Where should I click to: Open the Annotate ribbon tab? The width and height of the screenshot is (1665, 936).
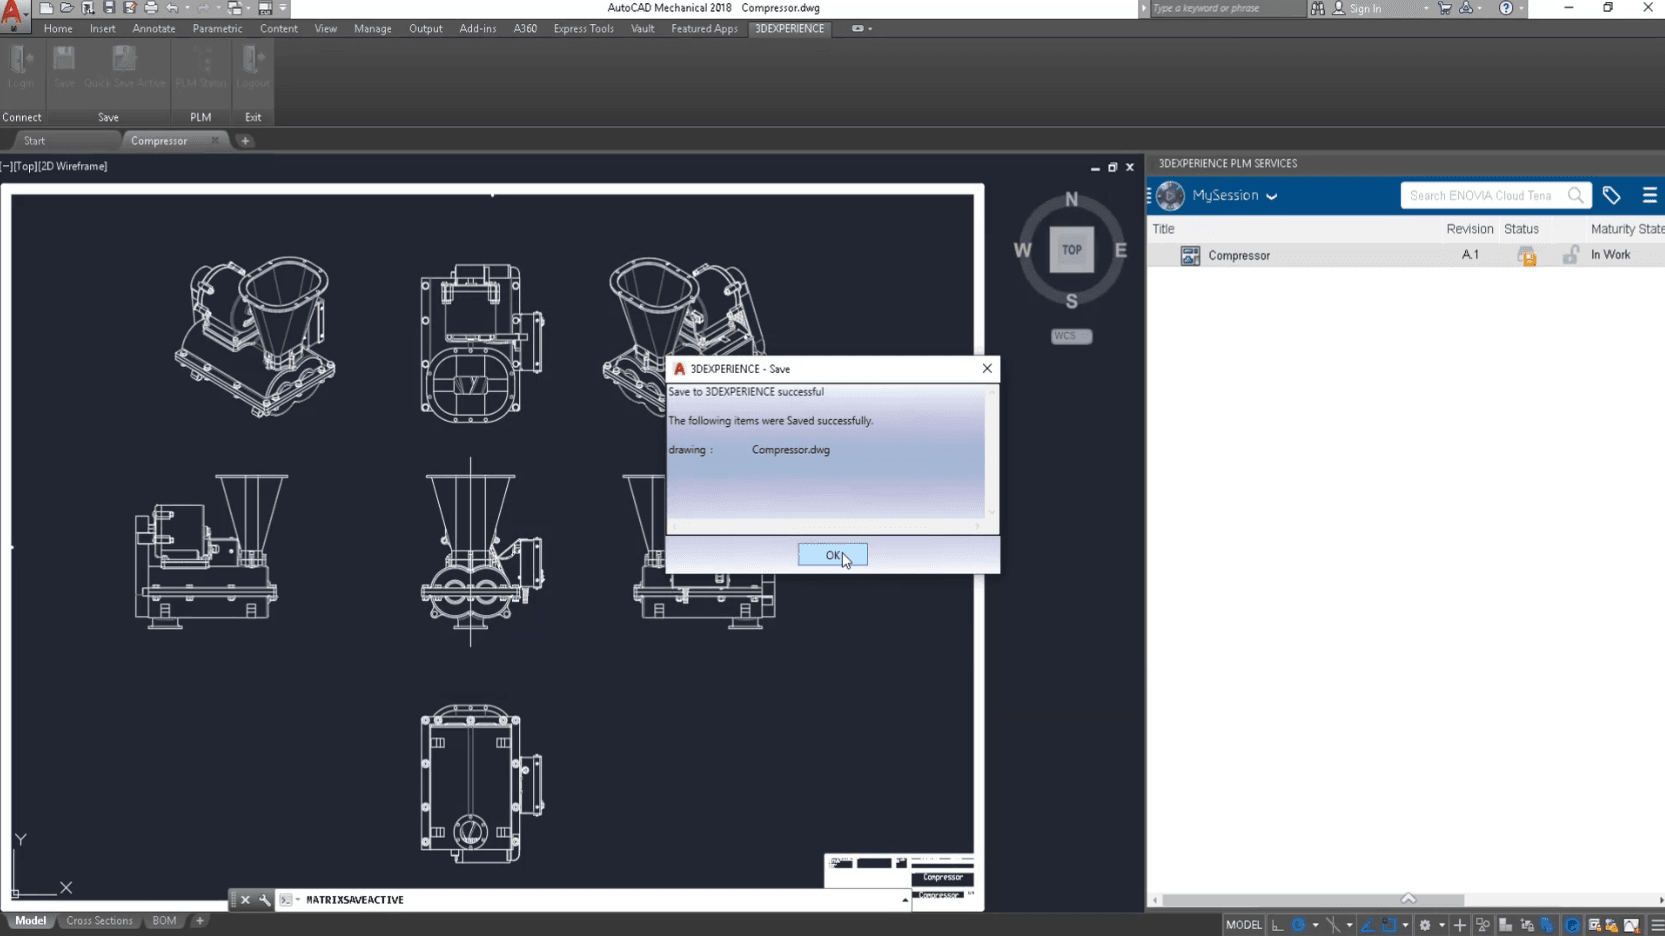[x=154, y=29]
